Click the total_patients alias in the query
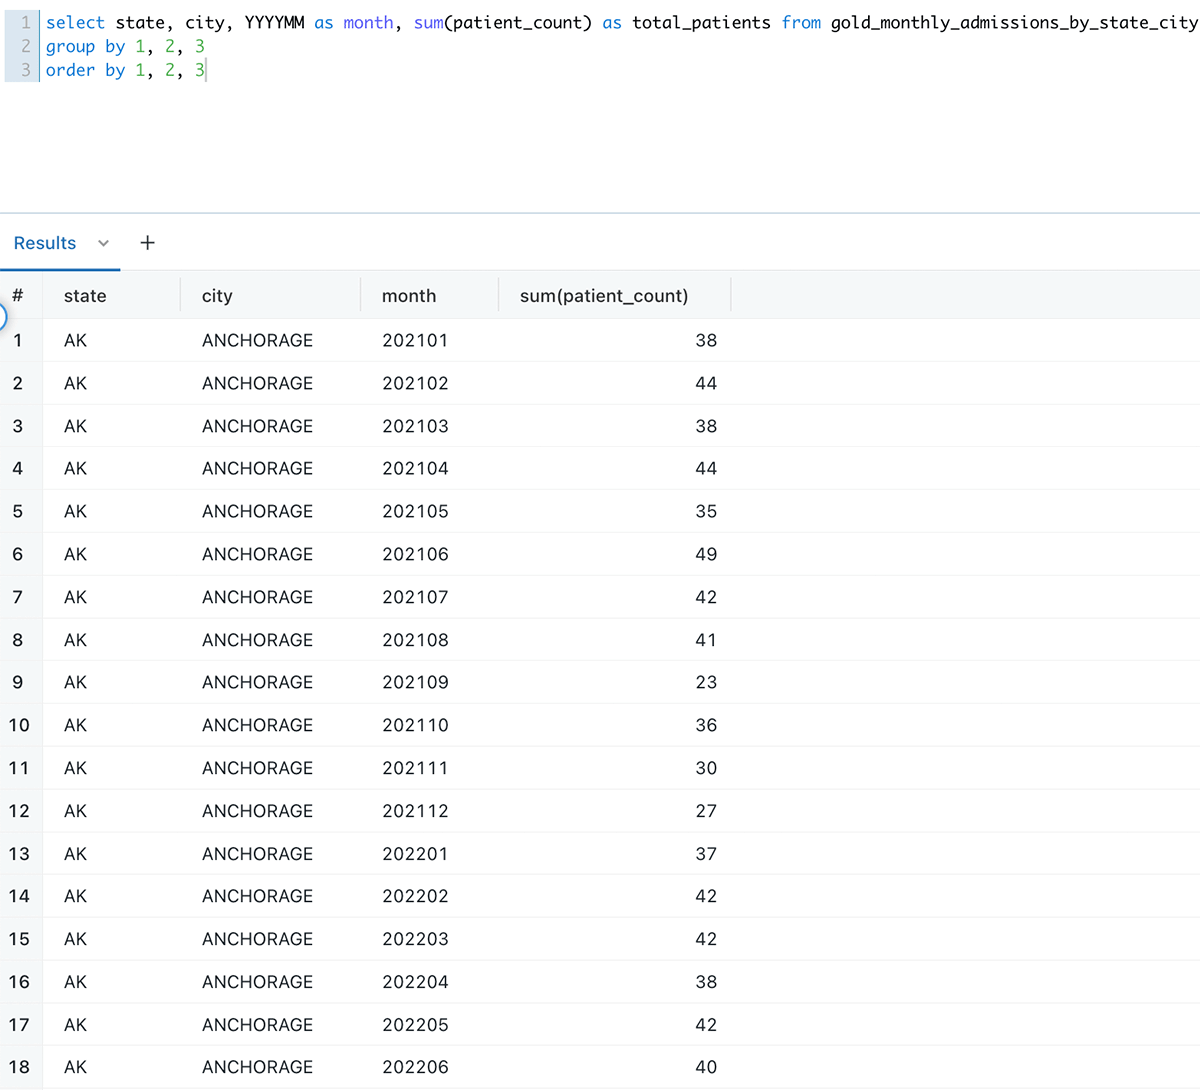1200x1090 pixels. (701, 22)
